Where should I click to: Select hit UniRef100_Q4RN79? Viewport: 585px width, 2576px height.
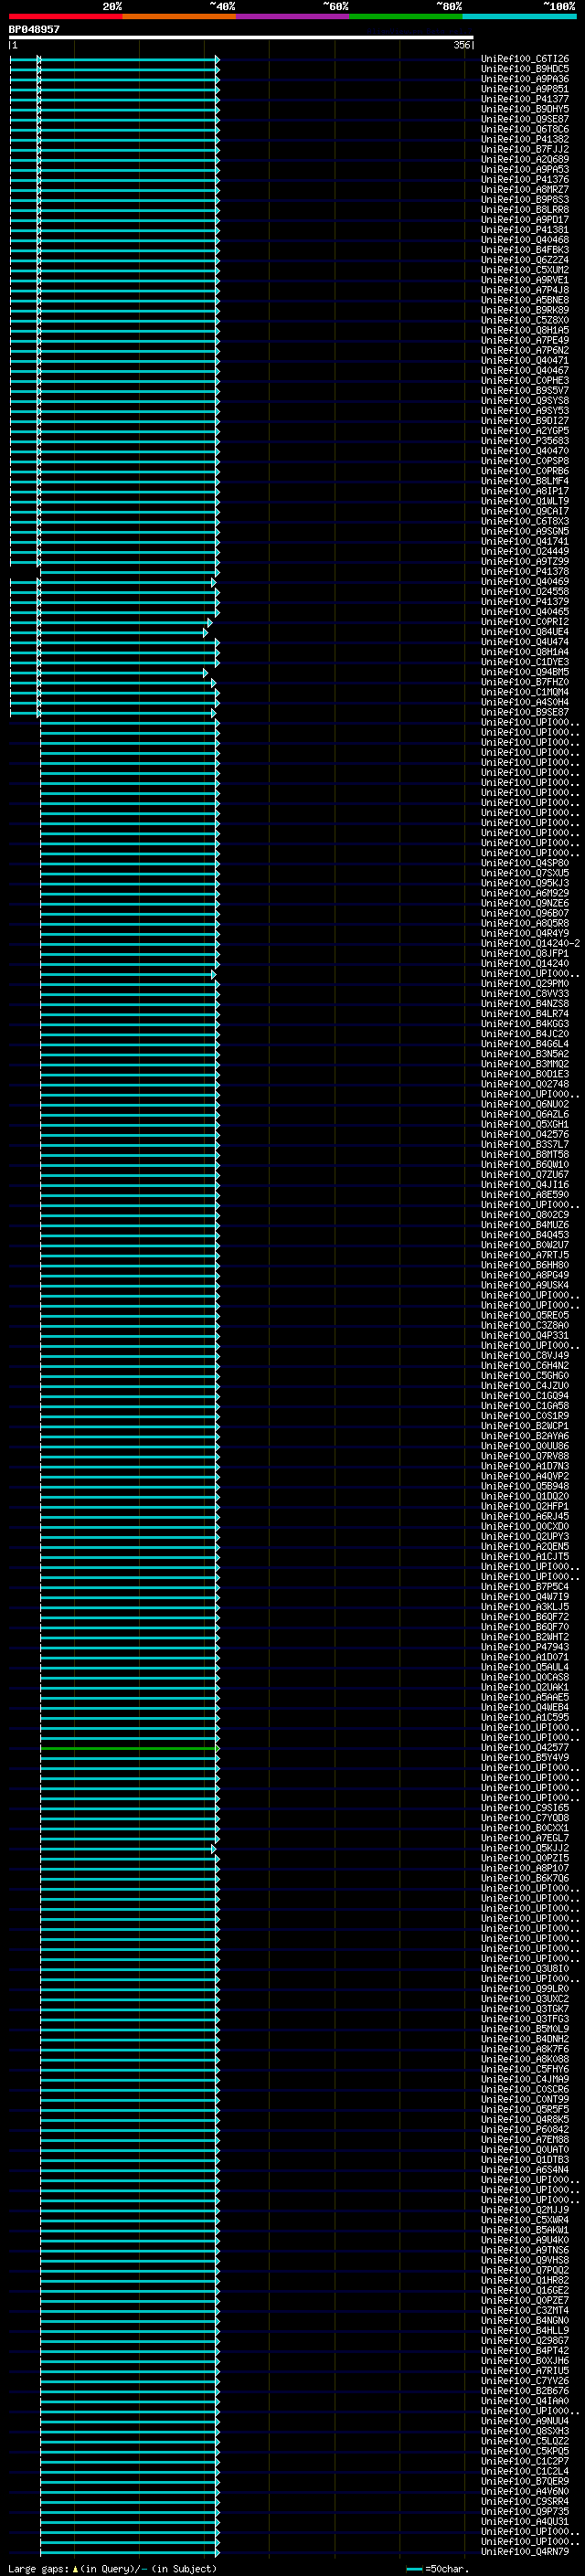coord(525,2551)
